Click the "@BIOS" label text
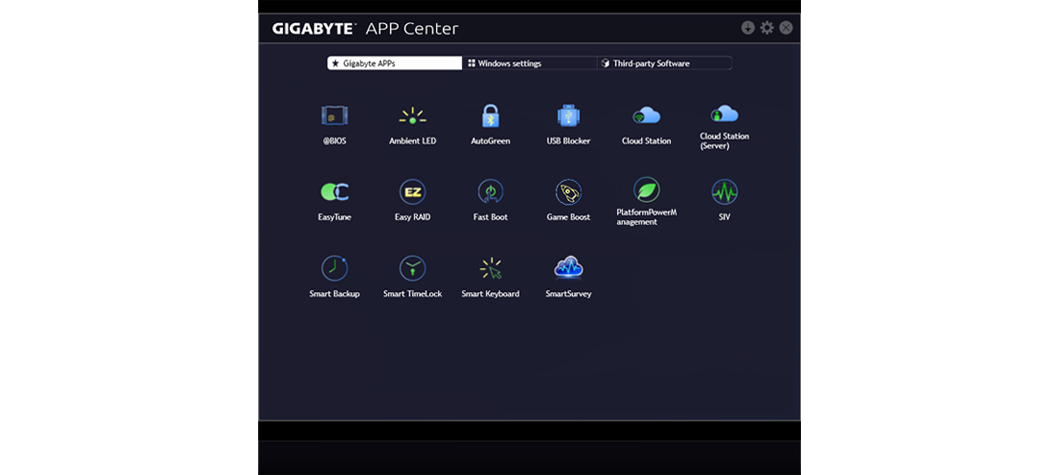The height and width of the screenshot is (475, 1060). (x=335, y=141)
